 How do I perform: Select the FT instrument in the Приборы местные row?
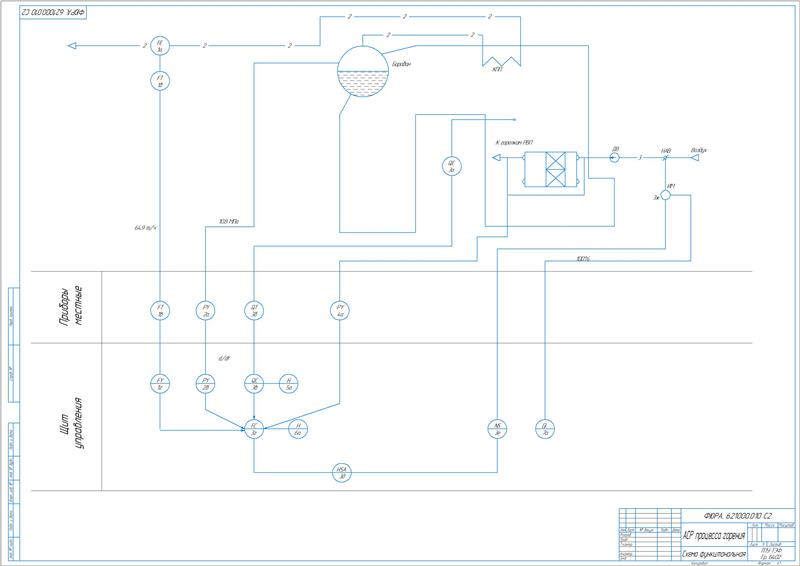click(160, 310)
